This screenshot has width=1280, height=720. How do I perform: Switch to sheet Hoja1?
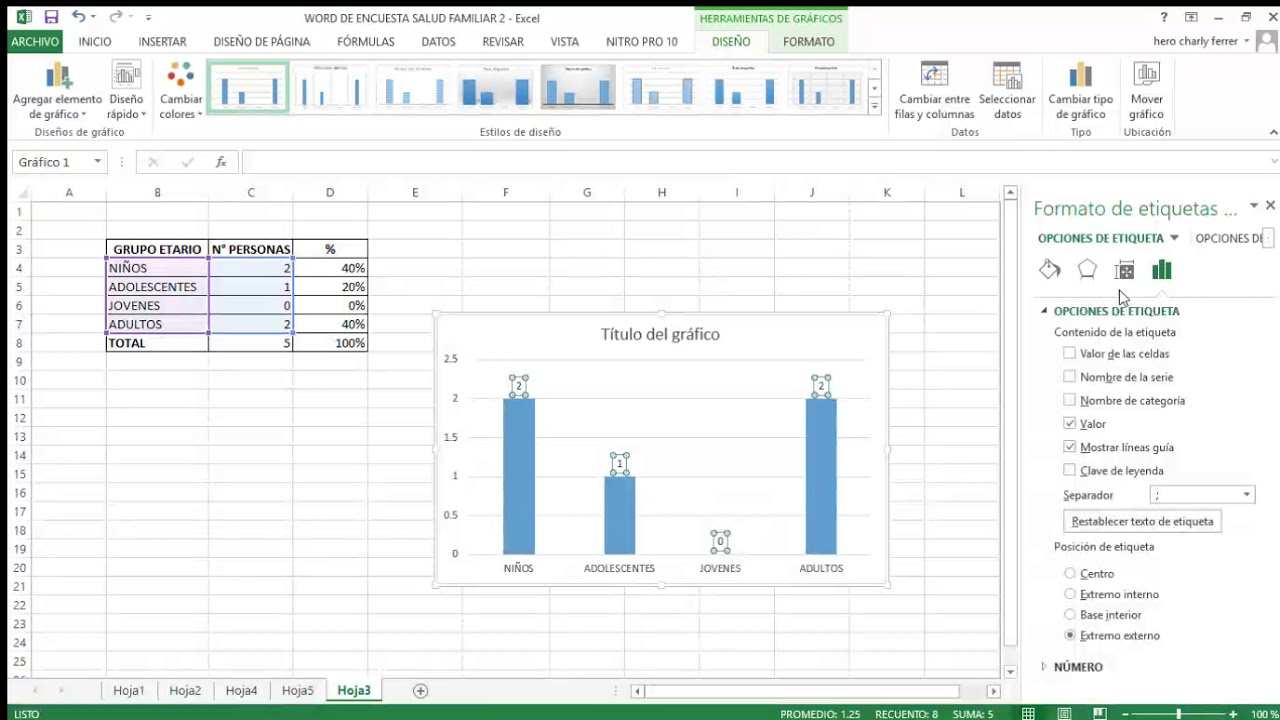coord(129,691)
